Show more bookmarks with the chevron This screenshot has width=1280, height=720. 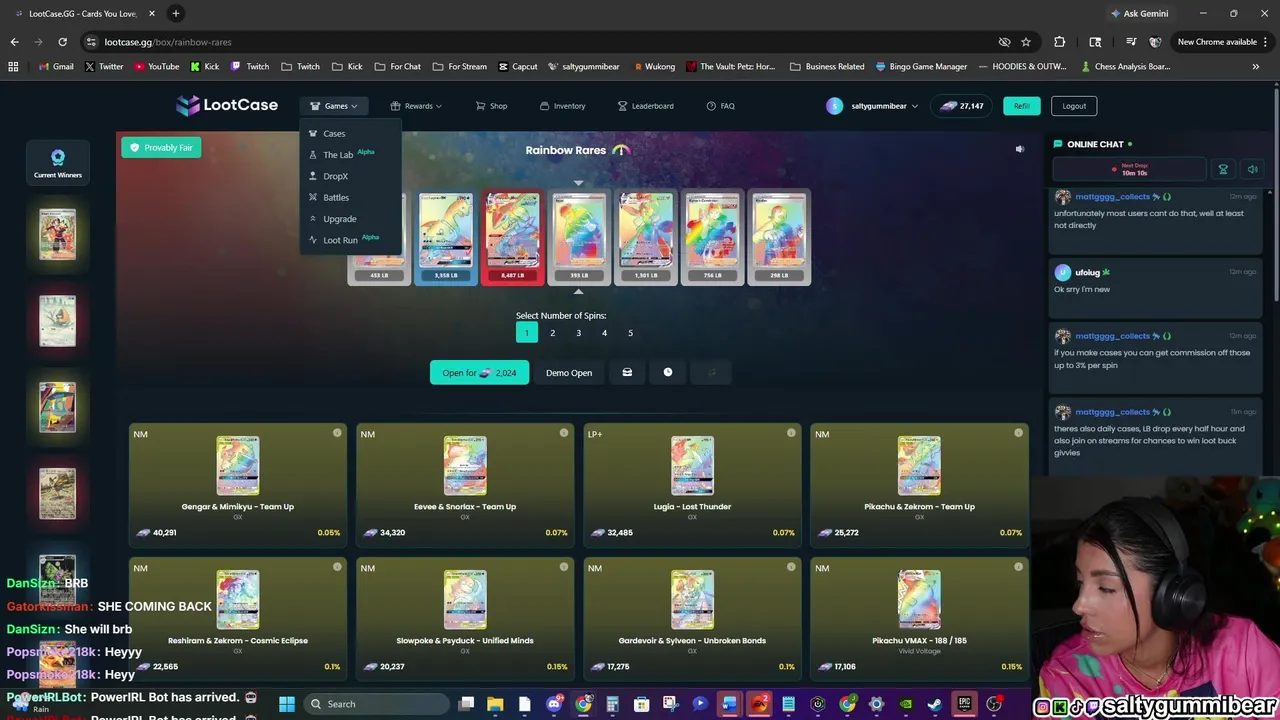tap(1256, 66)
